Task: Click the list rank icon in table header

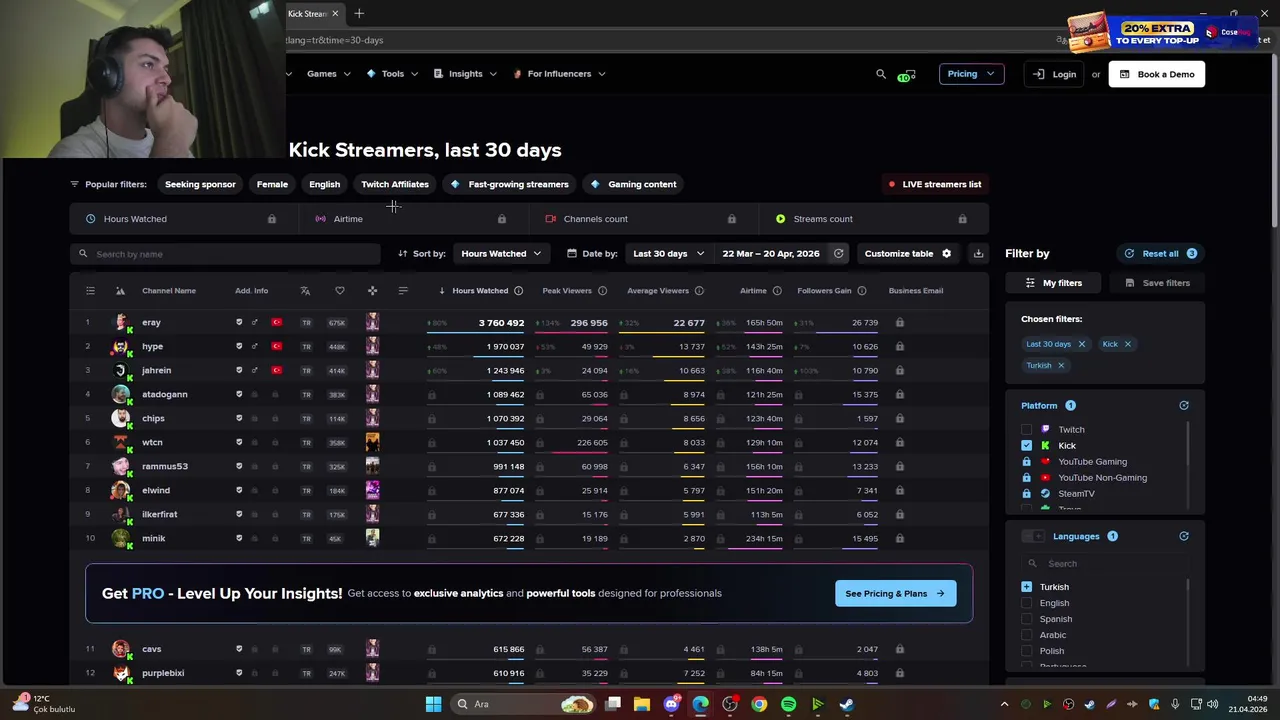Action: 90,291
